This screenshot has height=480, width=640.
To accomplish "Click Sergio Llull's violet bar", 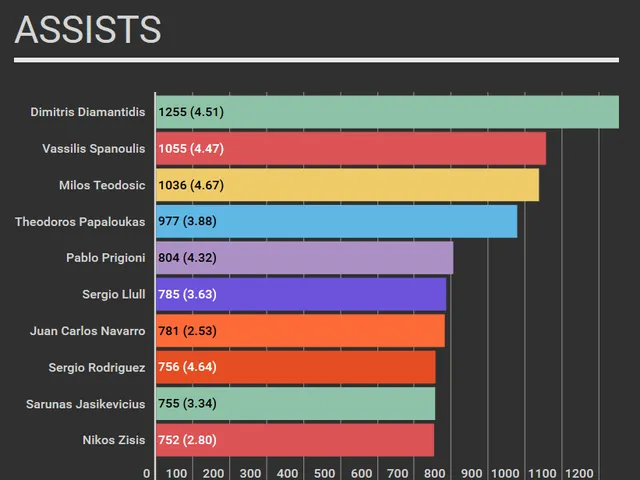I will (x=300, y=294).
